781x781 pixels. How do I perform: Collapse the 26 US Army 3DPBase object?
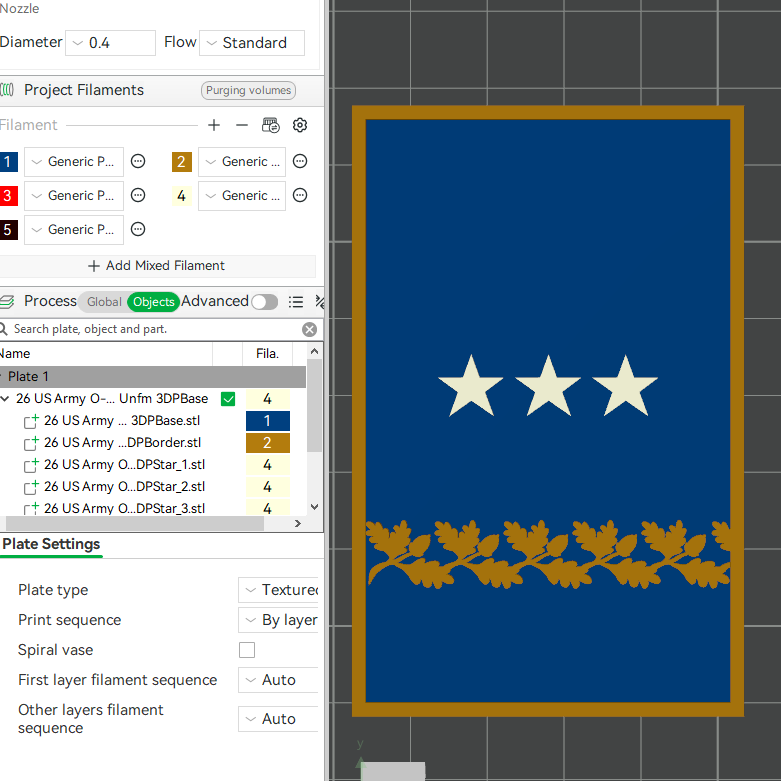coord(5,398)
